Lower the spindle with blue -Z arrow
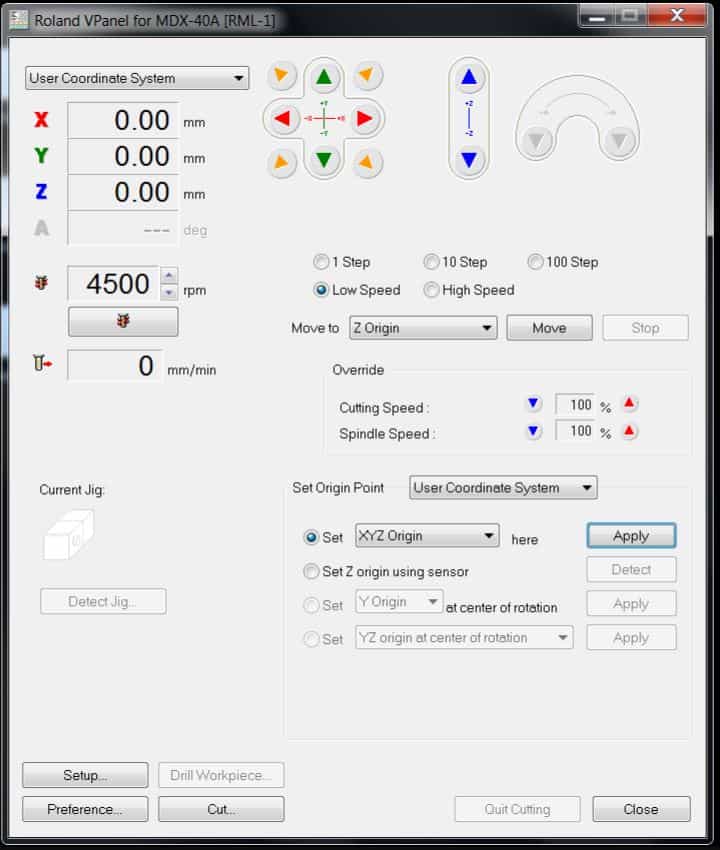The height and width of the screenshot is (850, 720). [x=469, y=160]
